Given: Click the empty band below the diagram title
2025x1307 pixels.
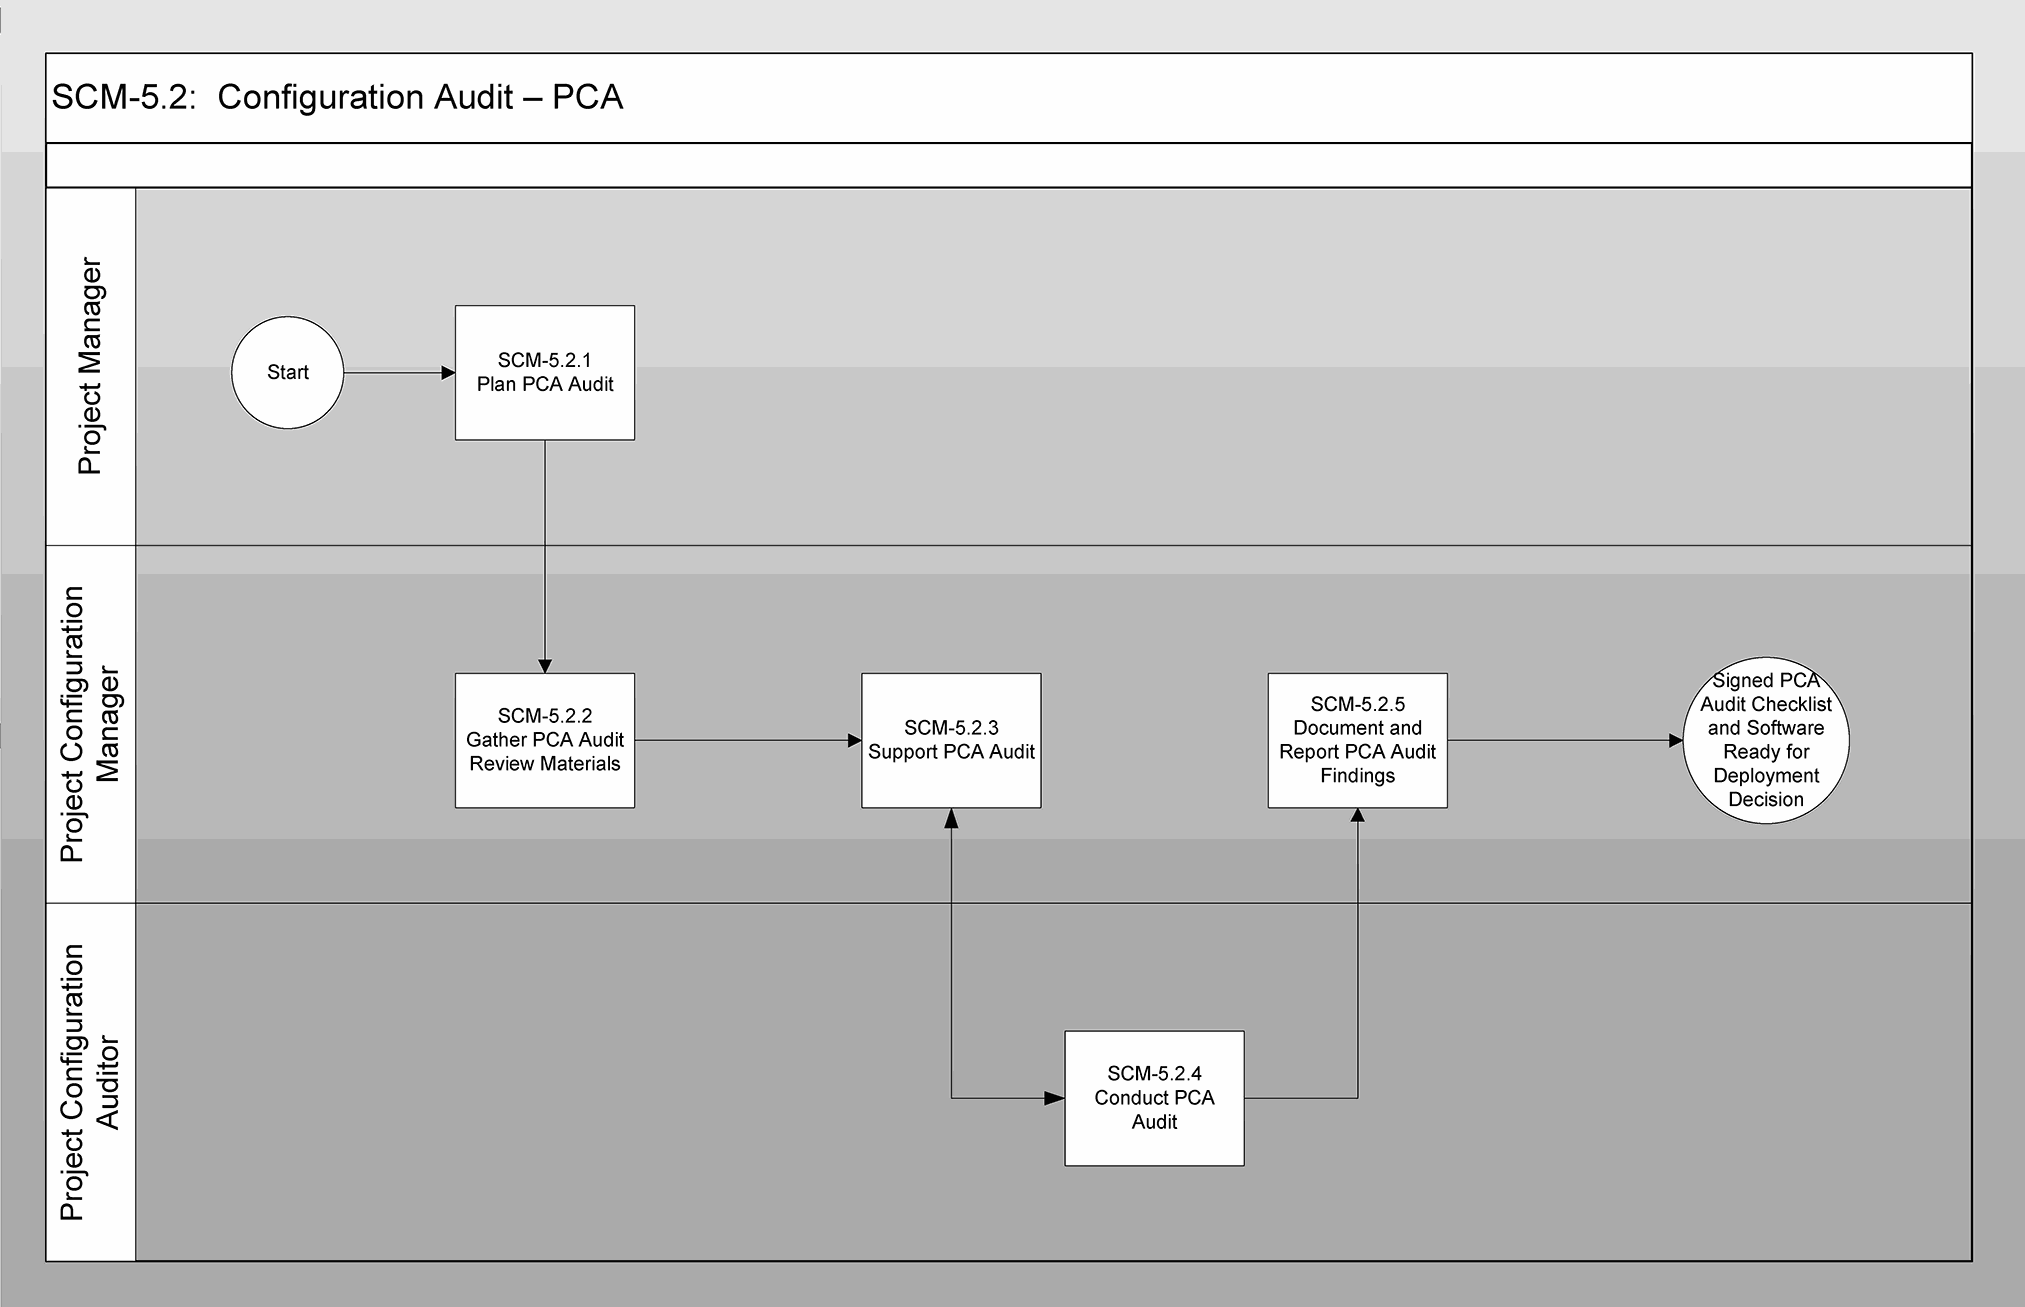Looking at the screenshot, I should pos(1008,165).
